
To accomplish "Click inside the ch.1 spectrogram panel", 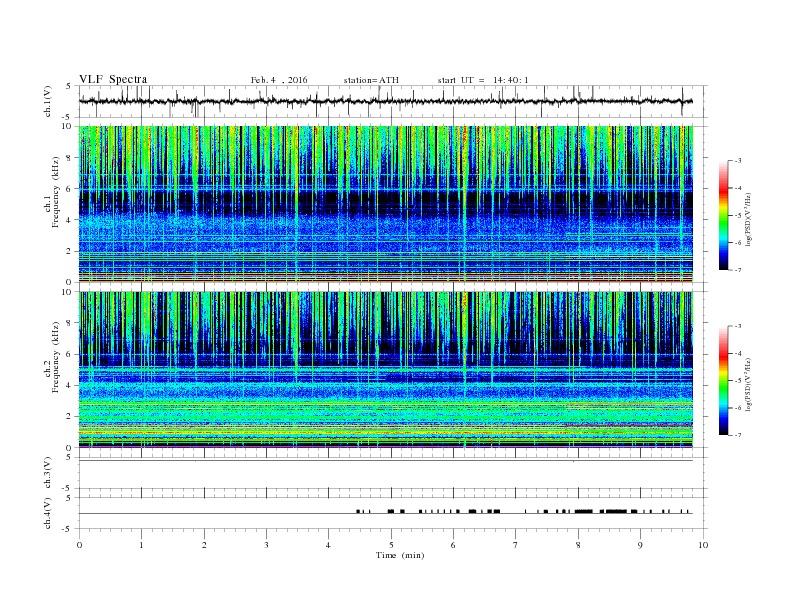I will (x=385, y=204).
